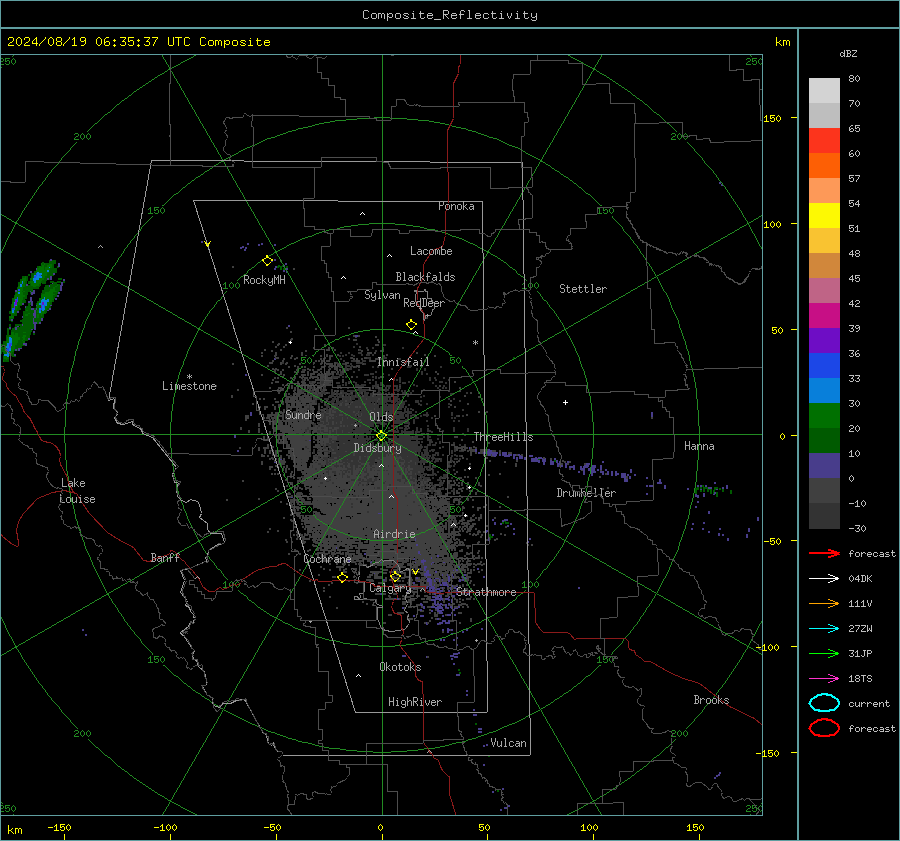
Task: Select the yellow radar-center diamond above Didsbury
Action: [x=381, y=436]
